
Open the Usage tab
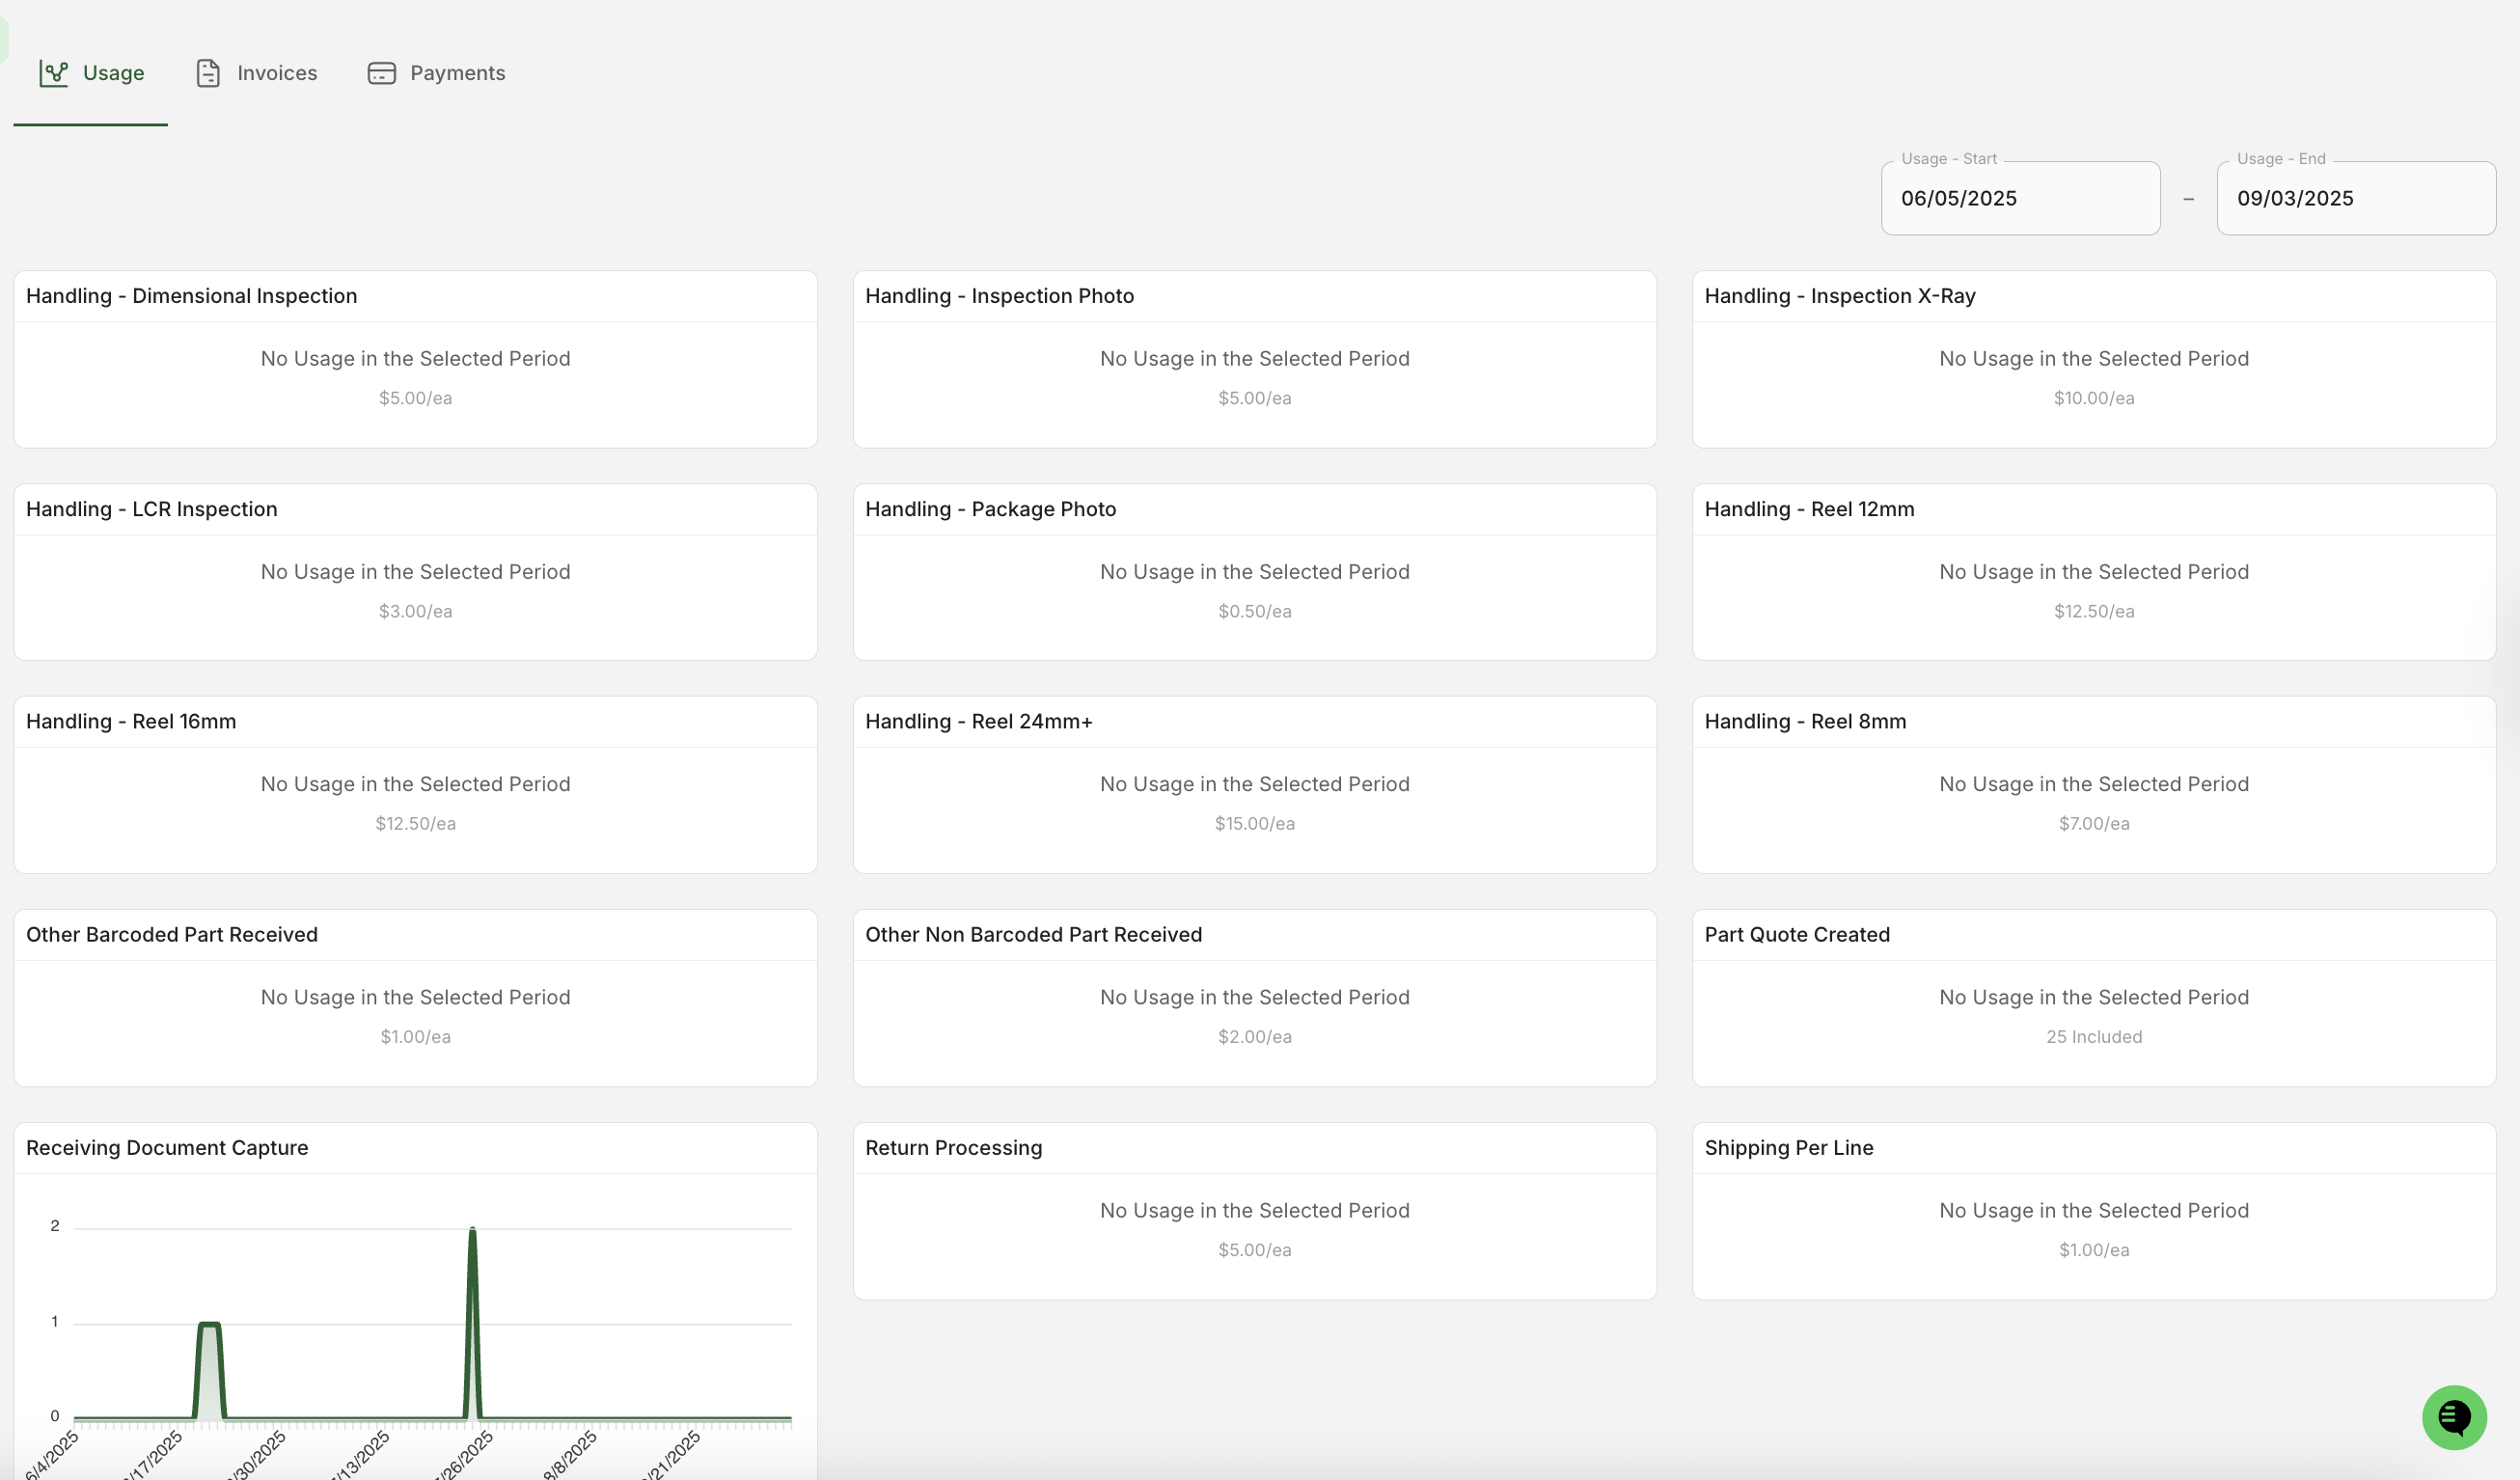coord(91,73)
